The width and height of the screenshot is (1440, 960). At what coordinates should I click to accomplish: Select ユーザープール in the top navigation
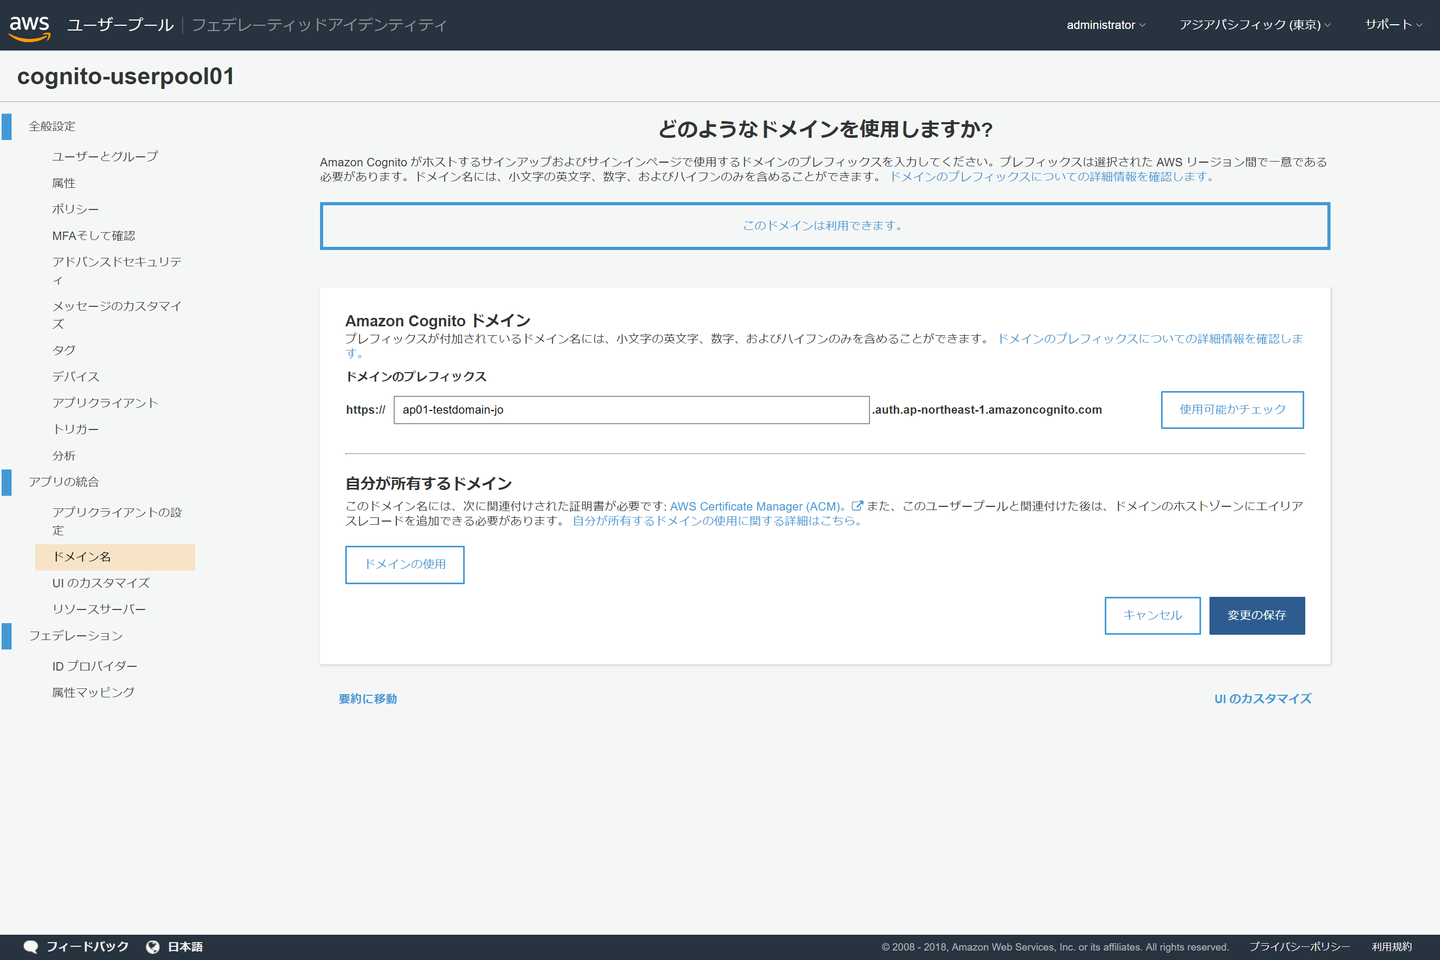(120, 25)
